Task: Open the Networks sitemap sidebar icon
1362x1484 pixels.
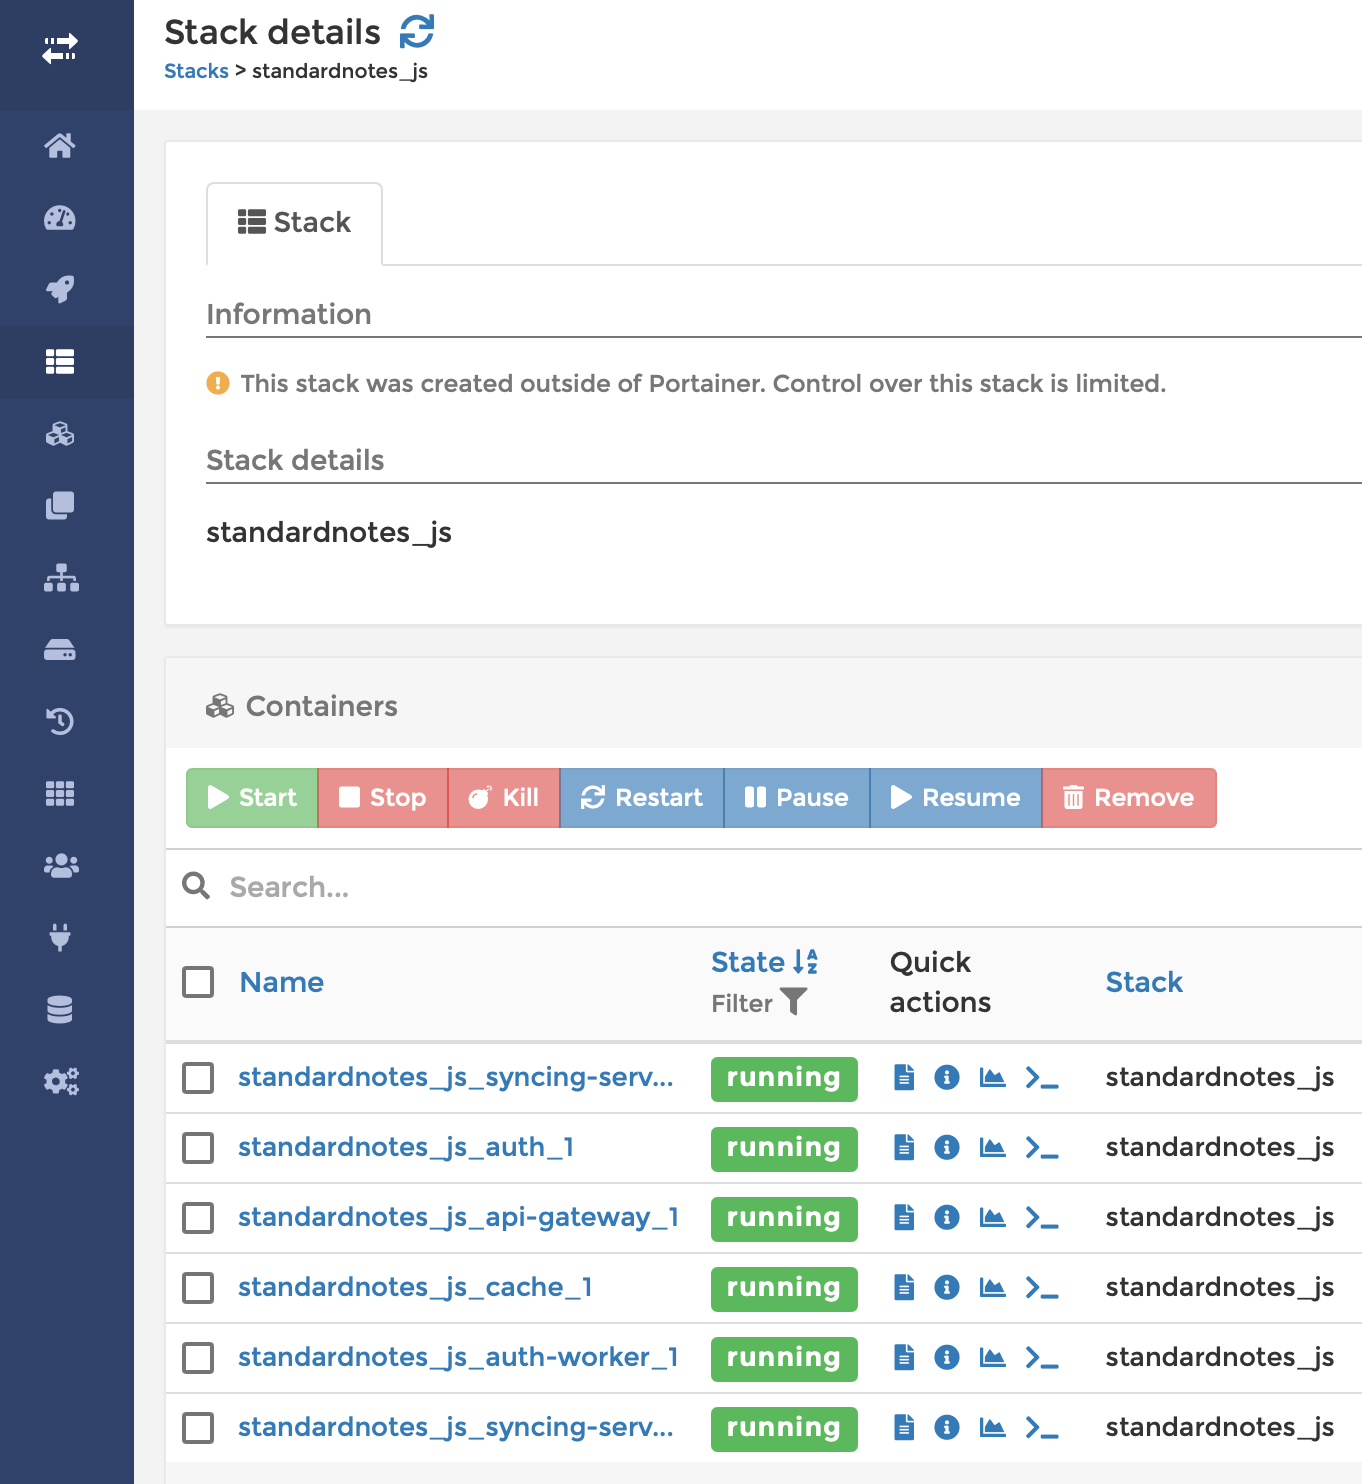Action: tap(61, 578)
